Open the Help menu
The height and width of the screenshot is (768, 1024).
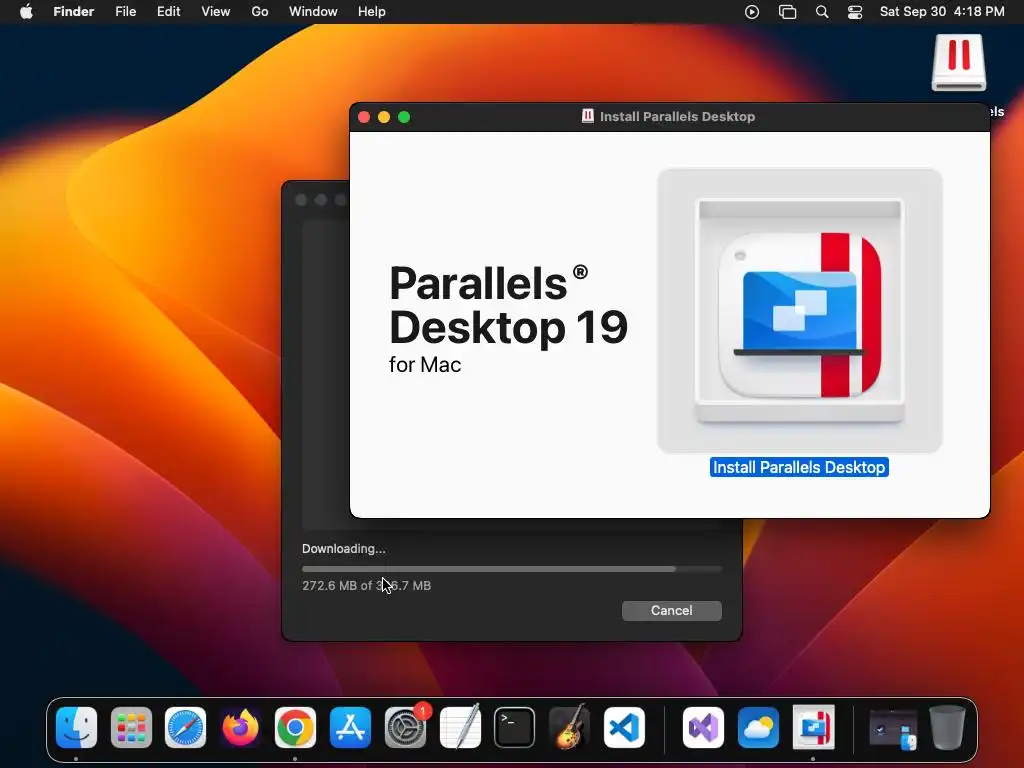(x=372, y=12)
